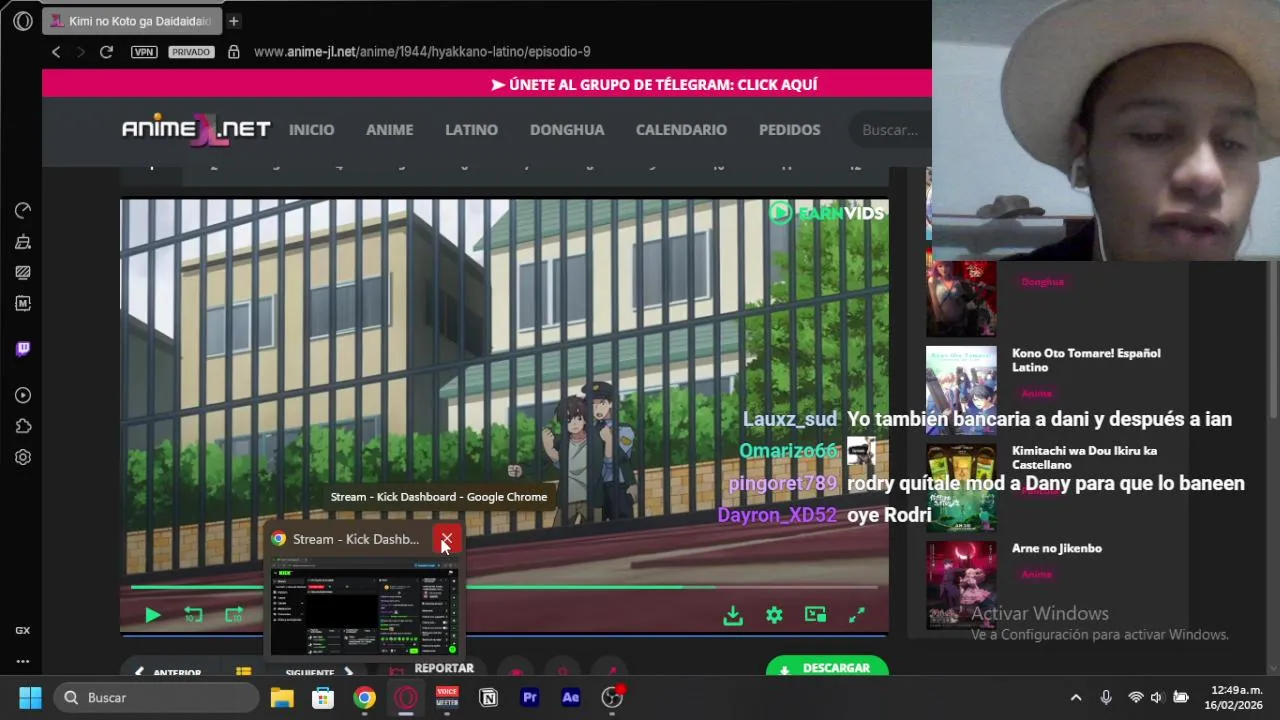Open the M chip icon in sidebar
The width and height of the screenshot is (1280, 720).
point(23,303)
